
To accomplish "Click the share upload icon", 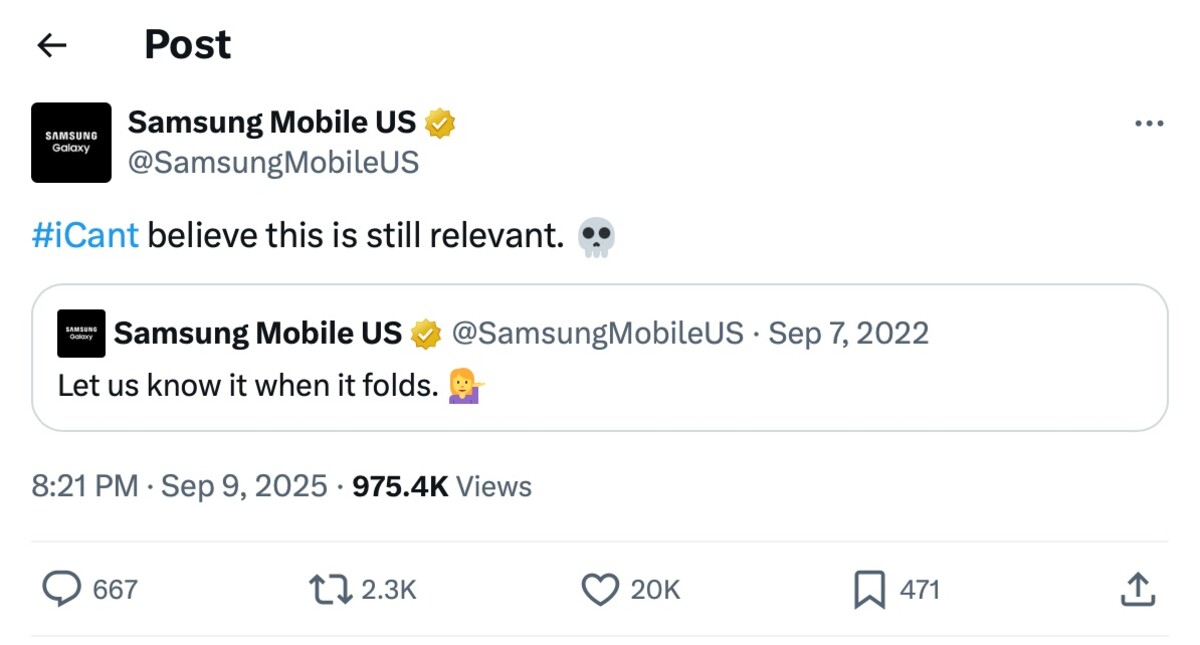I will 1137,589.
